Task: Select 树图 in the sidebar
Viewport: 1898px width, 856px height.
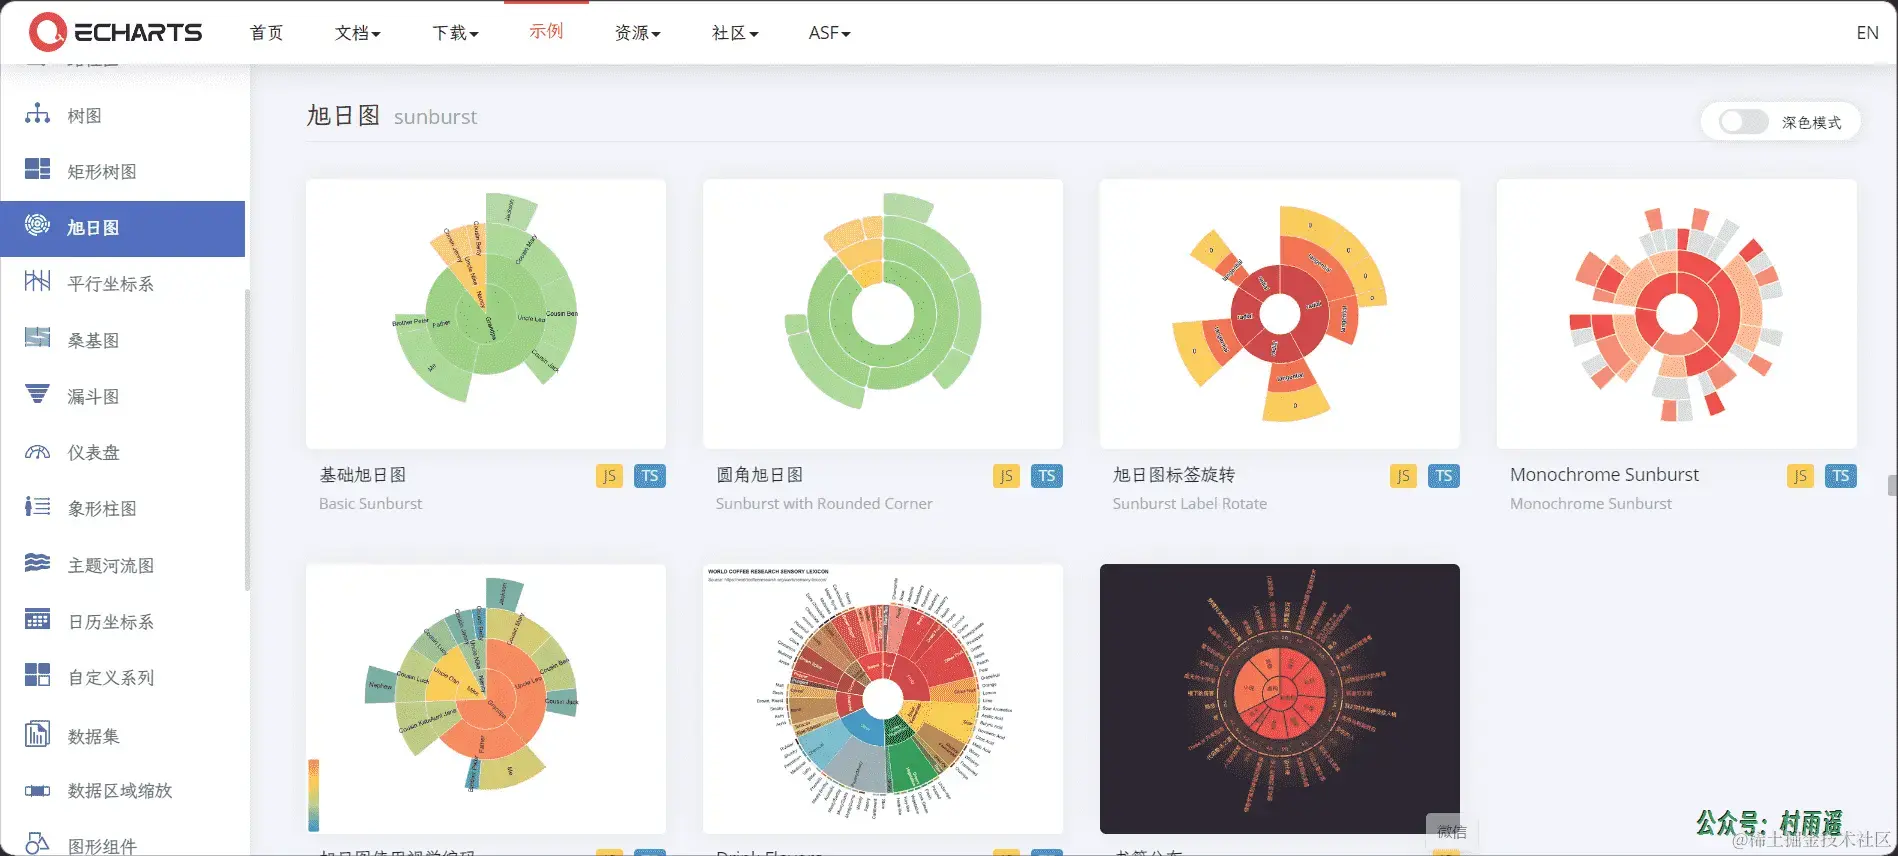Action: click(85, 115)
